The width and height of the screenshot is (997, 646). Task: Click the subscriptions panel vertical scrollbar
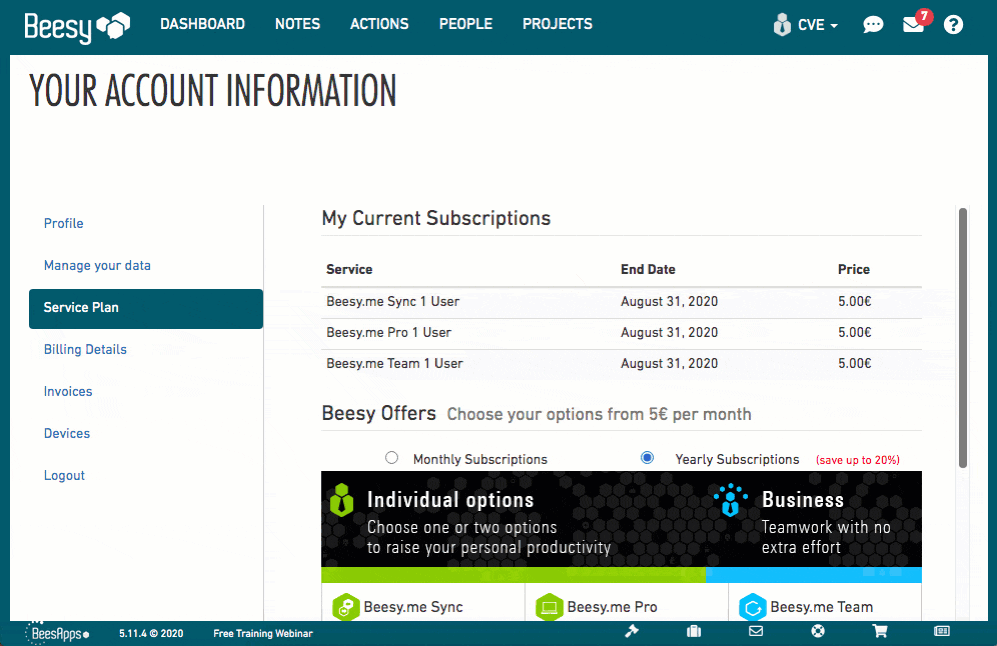point(963,338)
